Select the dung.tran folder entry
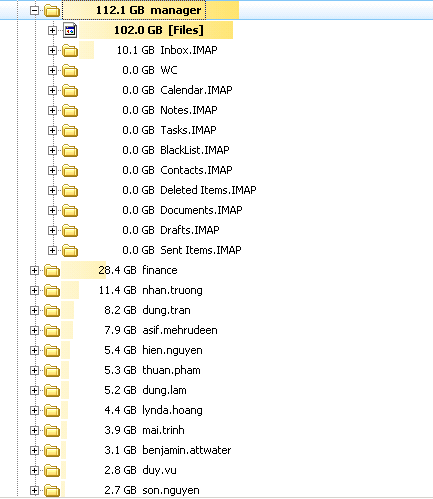The height and width of the screenshot is (499, 433). [147, 310]
